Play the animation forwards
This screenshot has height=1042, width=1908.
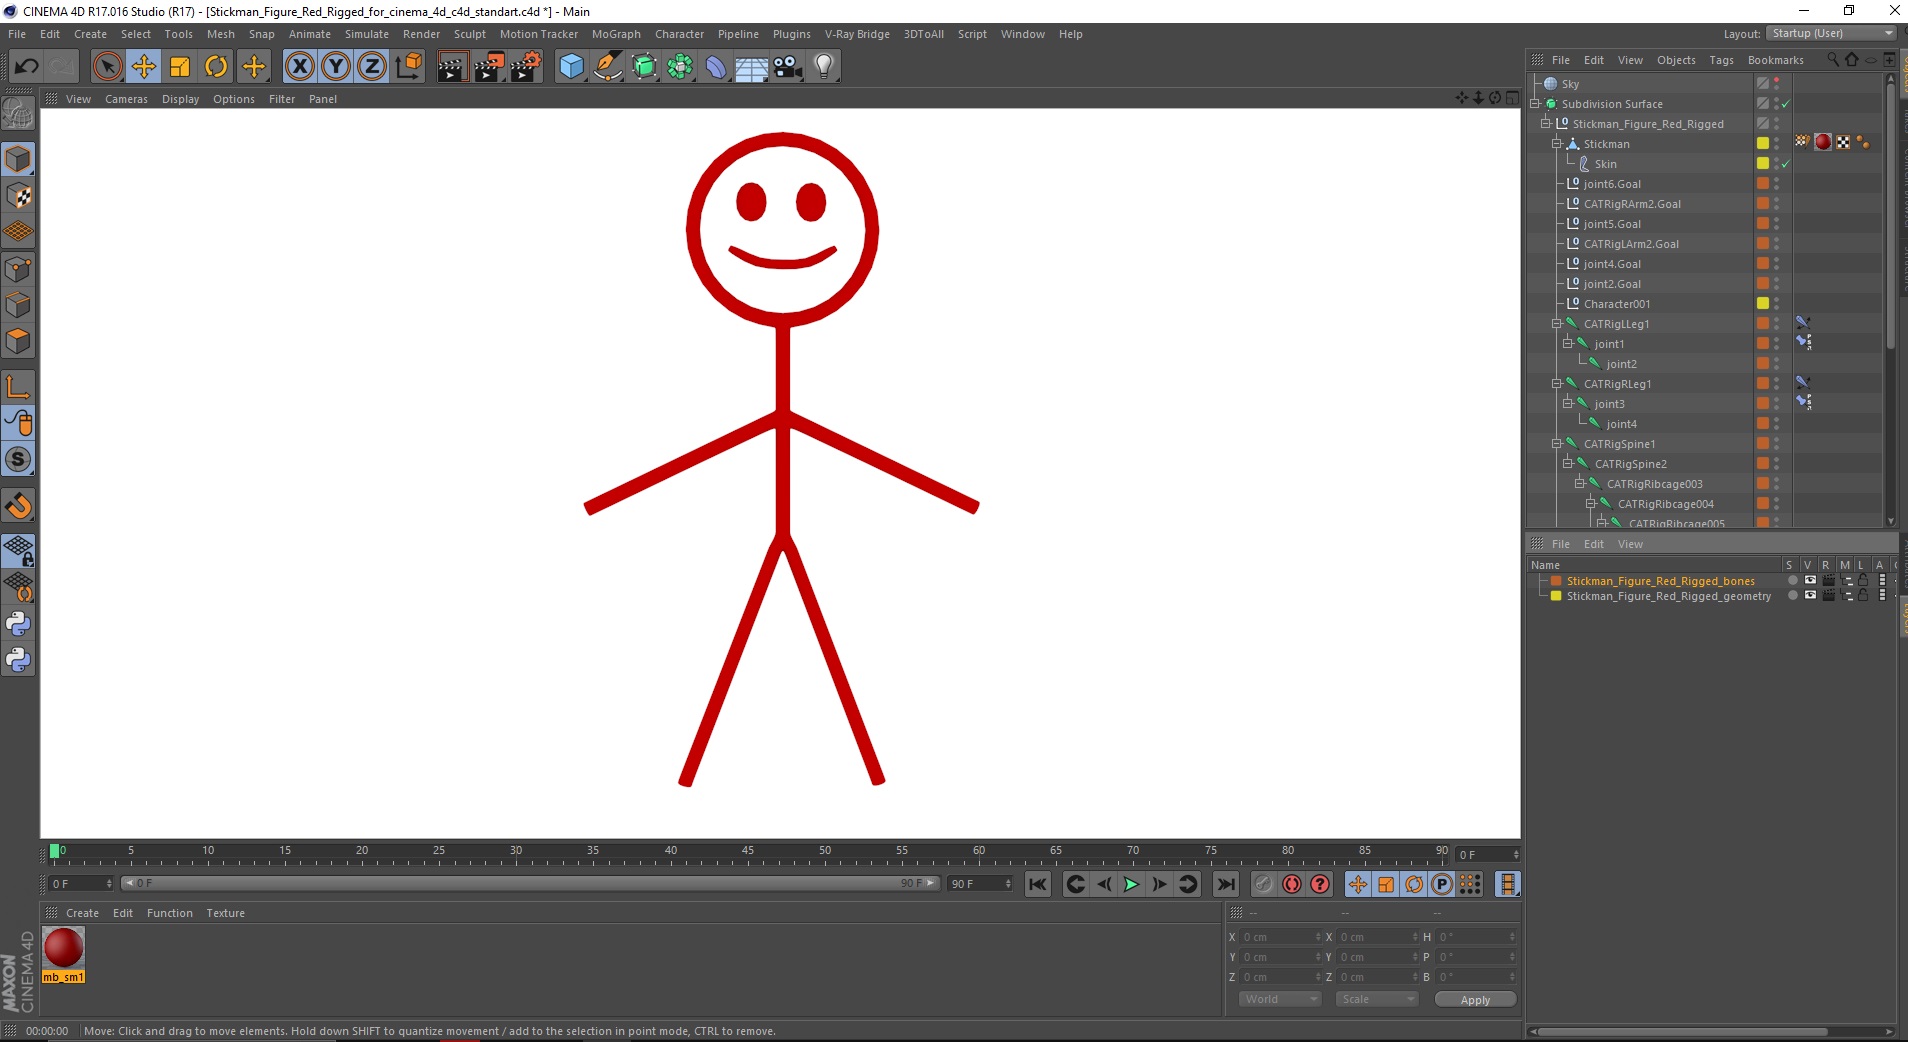(x=1131, y=884)
